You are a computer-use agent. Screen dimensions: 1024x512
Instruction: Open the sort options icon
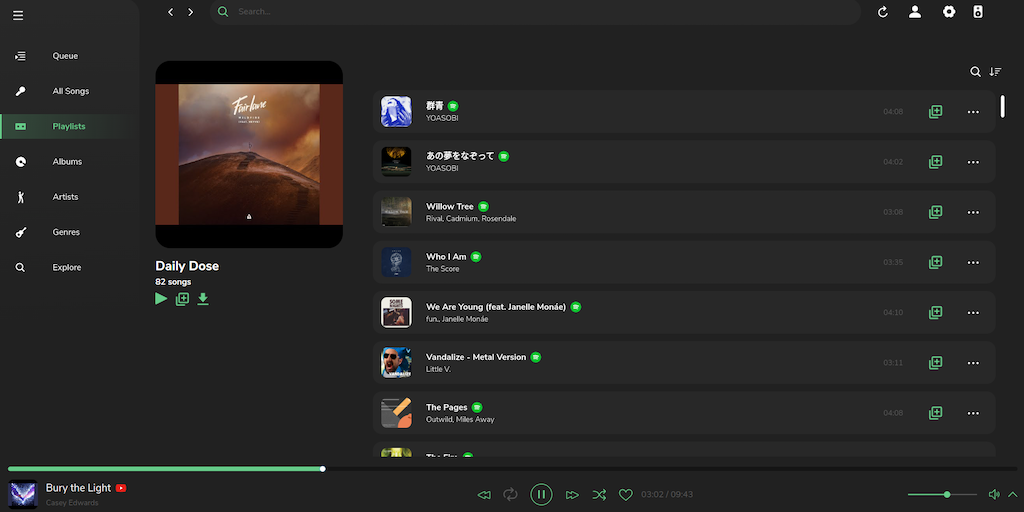(x=995, y=72)
